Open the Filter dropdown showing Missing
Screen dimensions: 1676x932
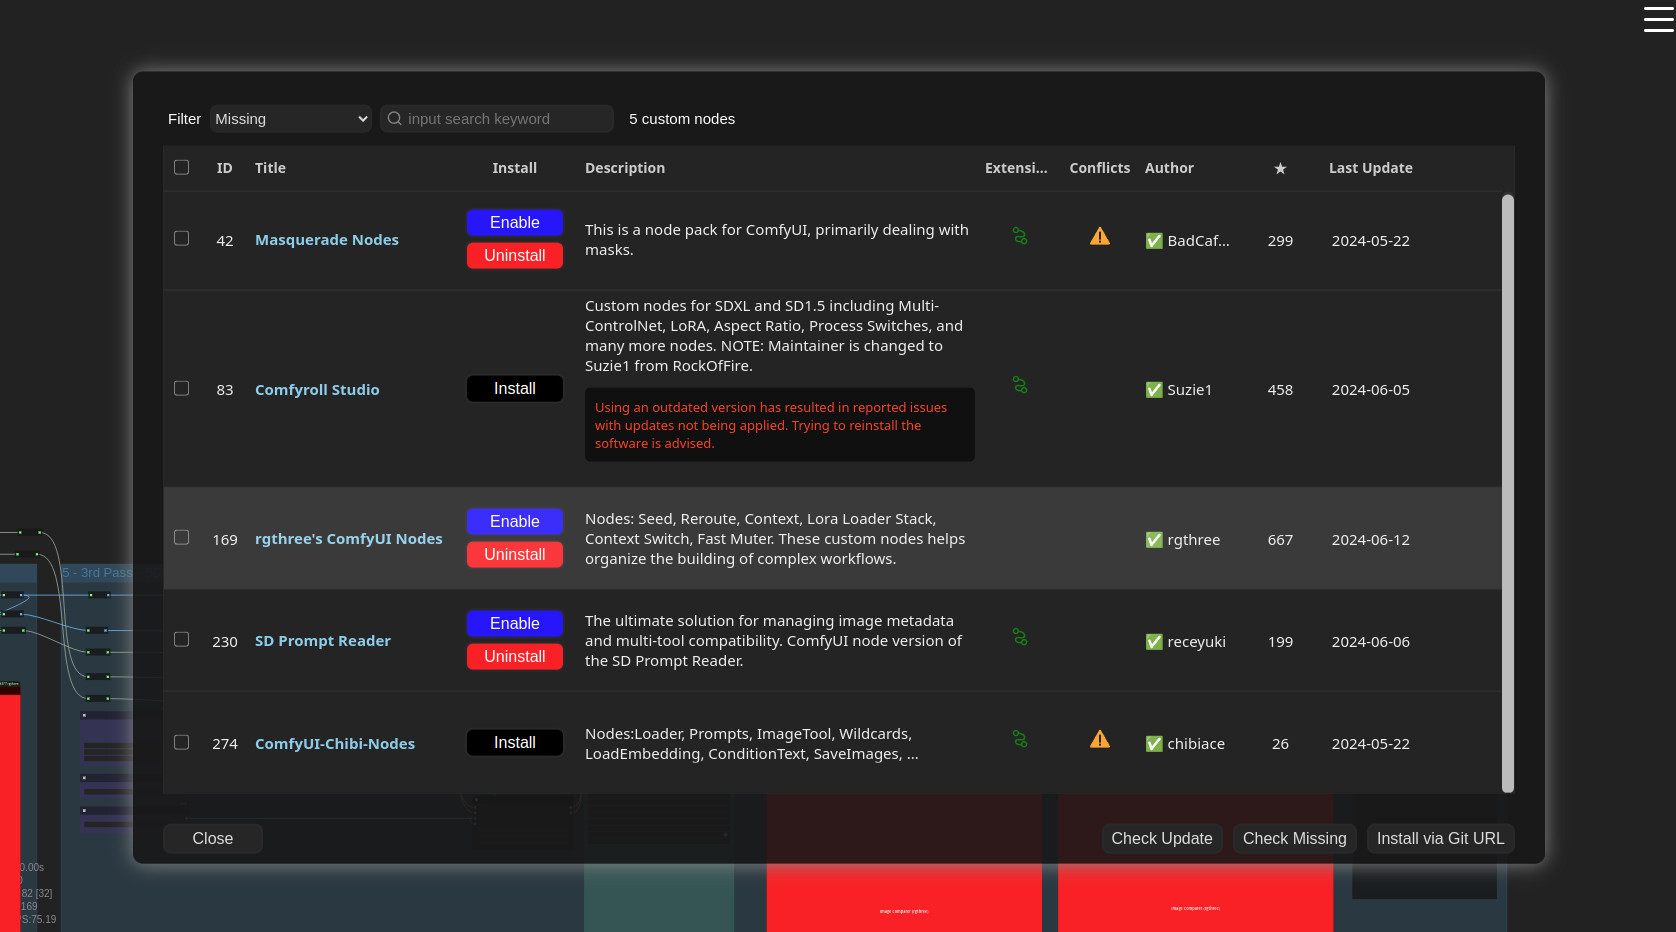(290, 119)
